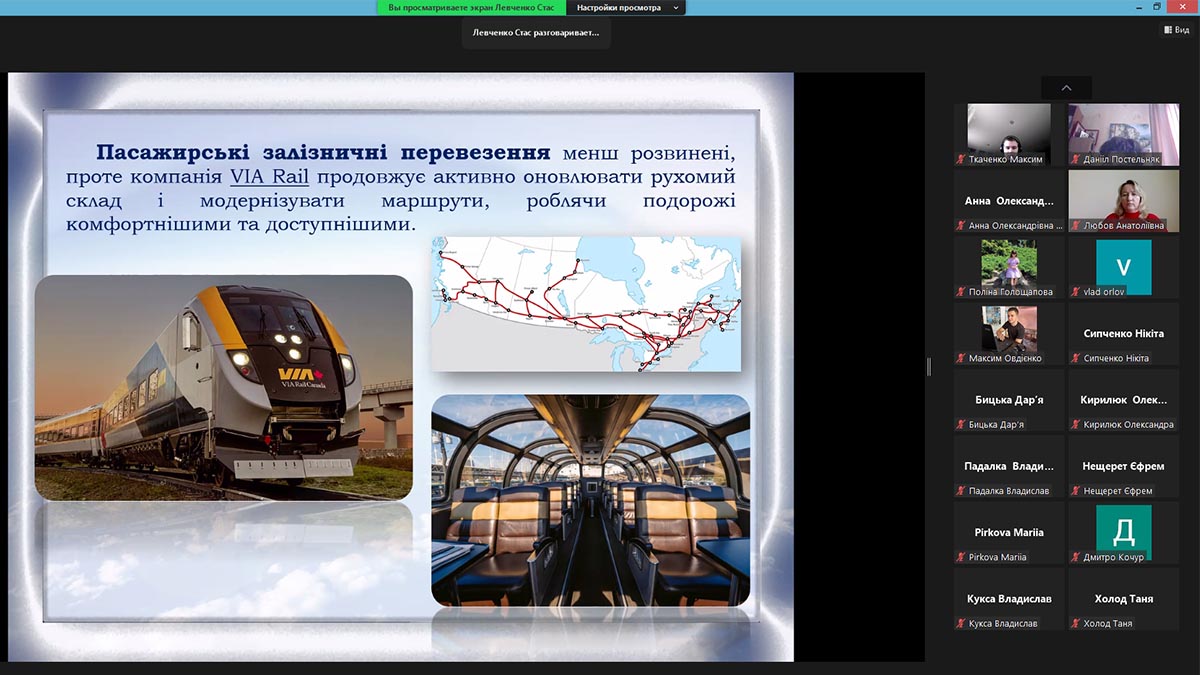
Task: Click muted mic icon for Pirkova Mariia
Action: (961, 557)
